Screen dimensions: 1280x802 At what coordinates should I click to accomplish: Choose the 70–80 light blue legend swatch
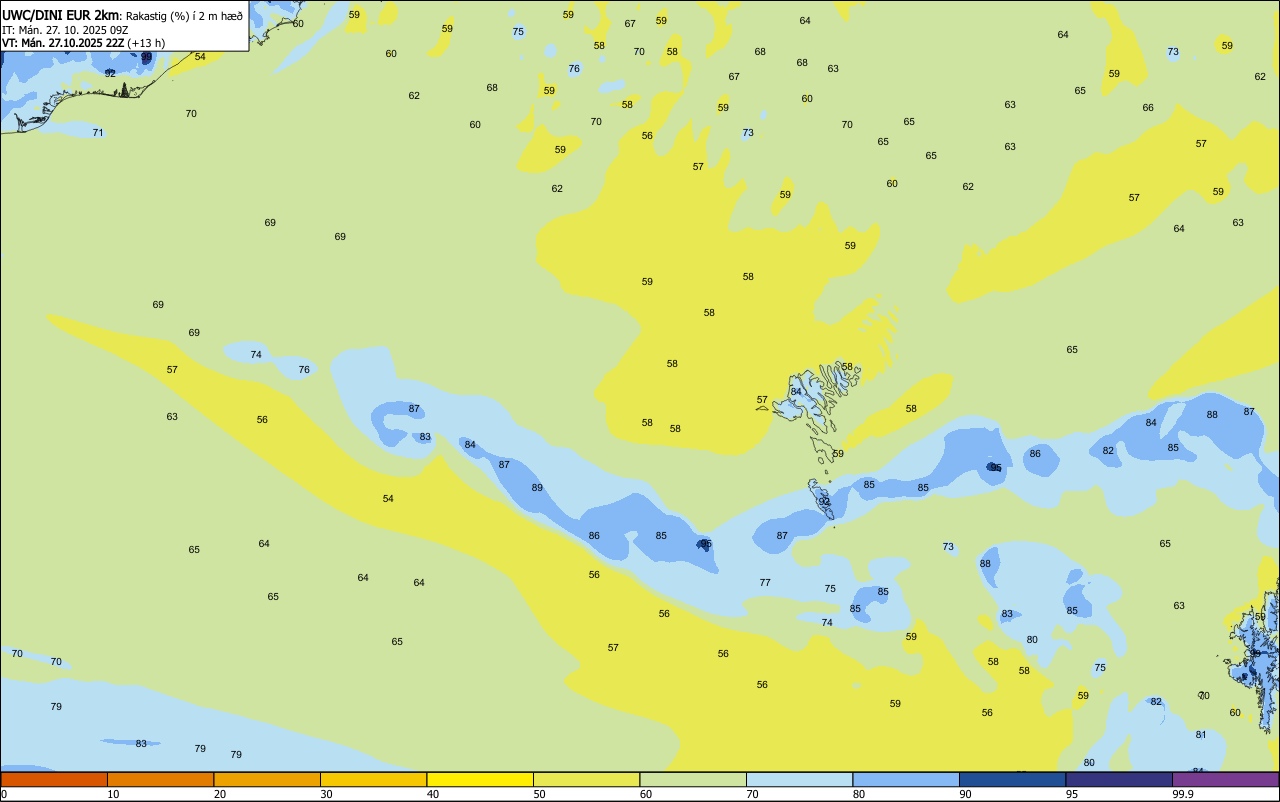[x=799, y=779]
